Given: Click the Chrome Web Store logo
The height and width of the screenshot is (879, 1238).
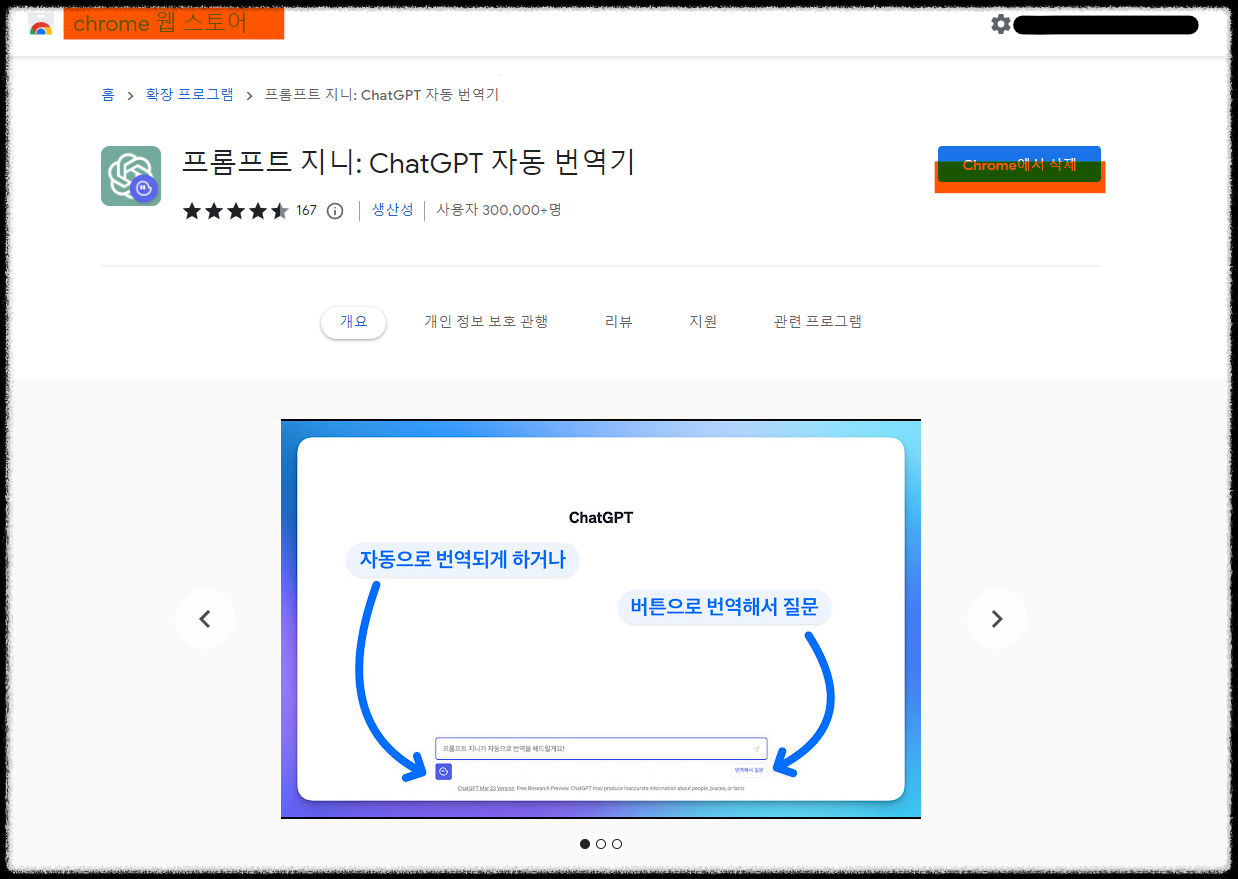Looking at the screenshot, I should coord(40,27).
